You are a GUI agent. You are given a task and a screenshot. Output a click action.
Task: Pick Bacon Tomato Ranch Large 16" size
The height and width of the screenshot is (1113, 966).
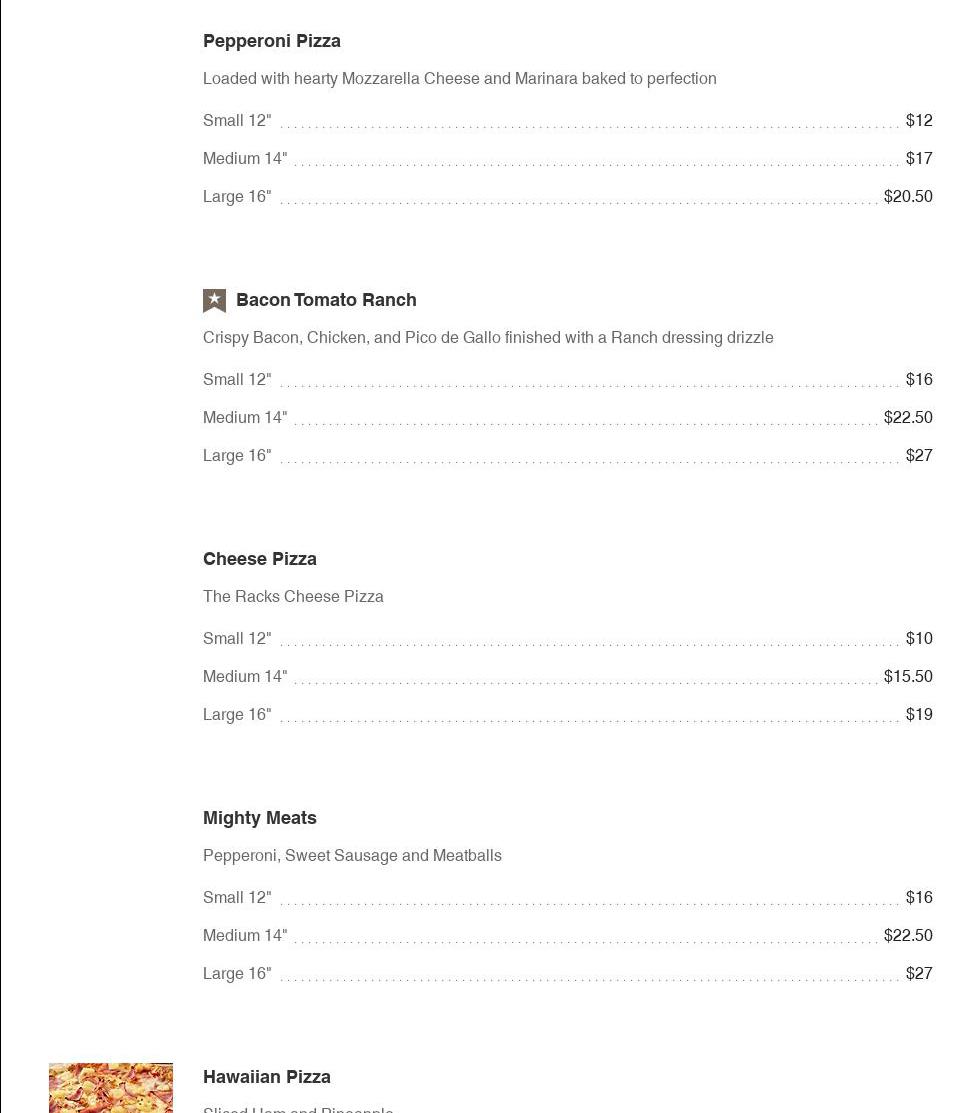click(237, 456)
